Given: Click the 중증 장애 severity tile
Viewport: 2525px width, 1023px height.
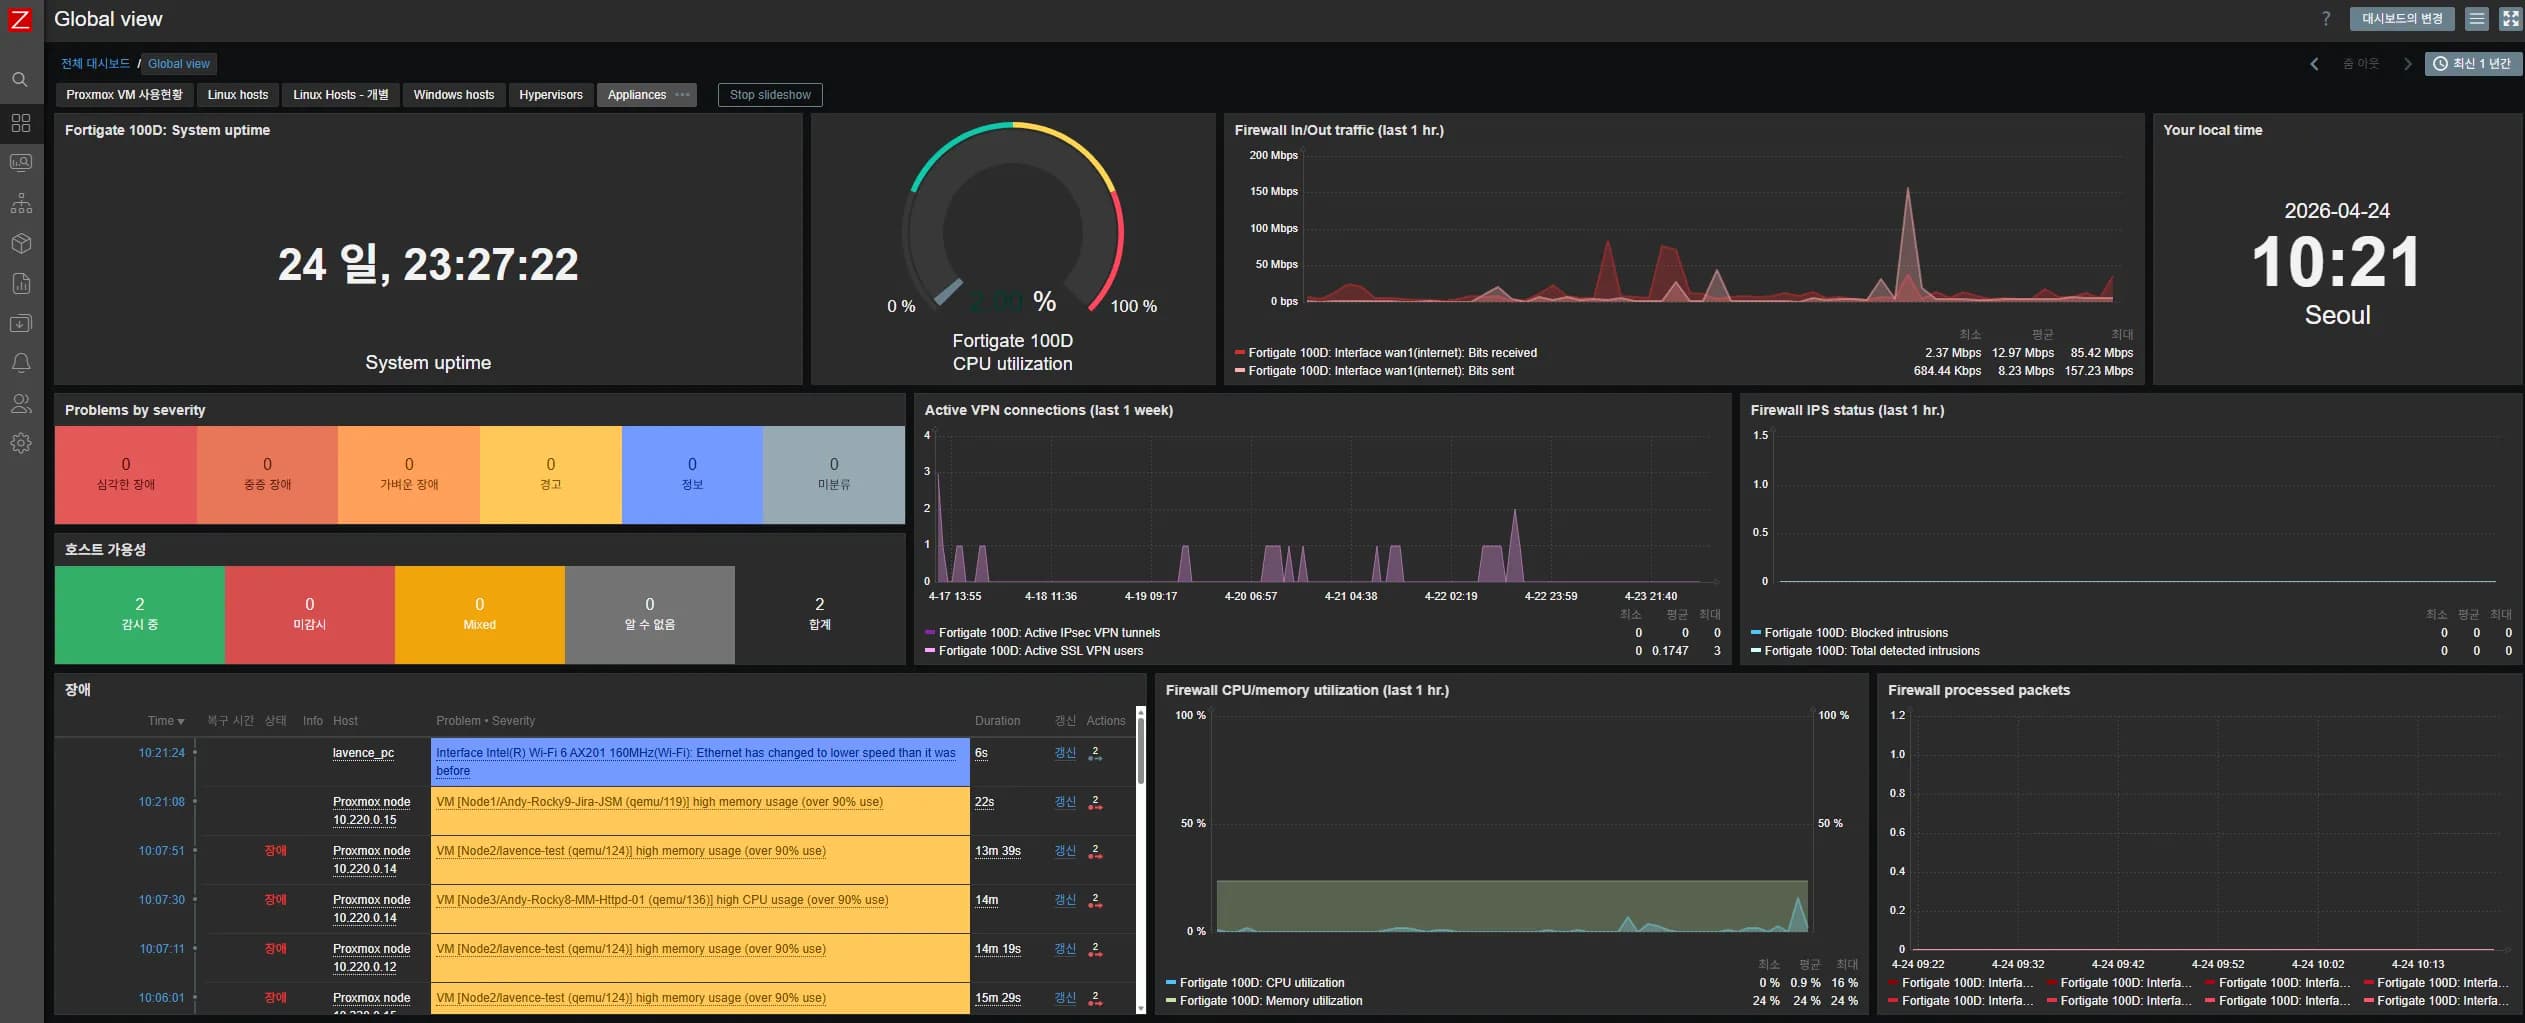Looking at the screenshot, I should click(267, 475).
